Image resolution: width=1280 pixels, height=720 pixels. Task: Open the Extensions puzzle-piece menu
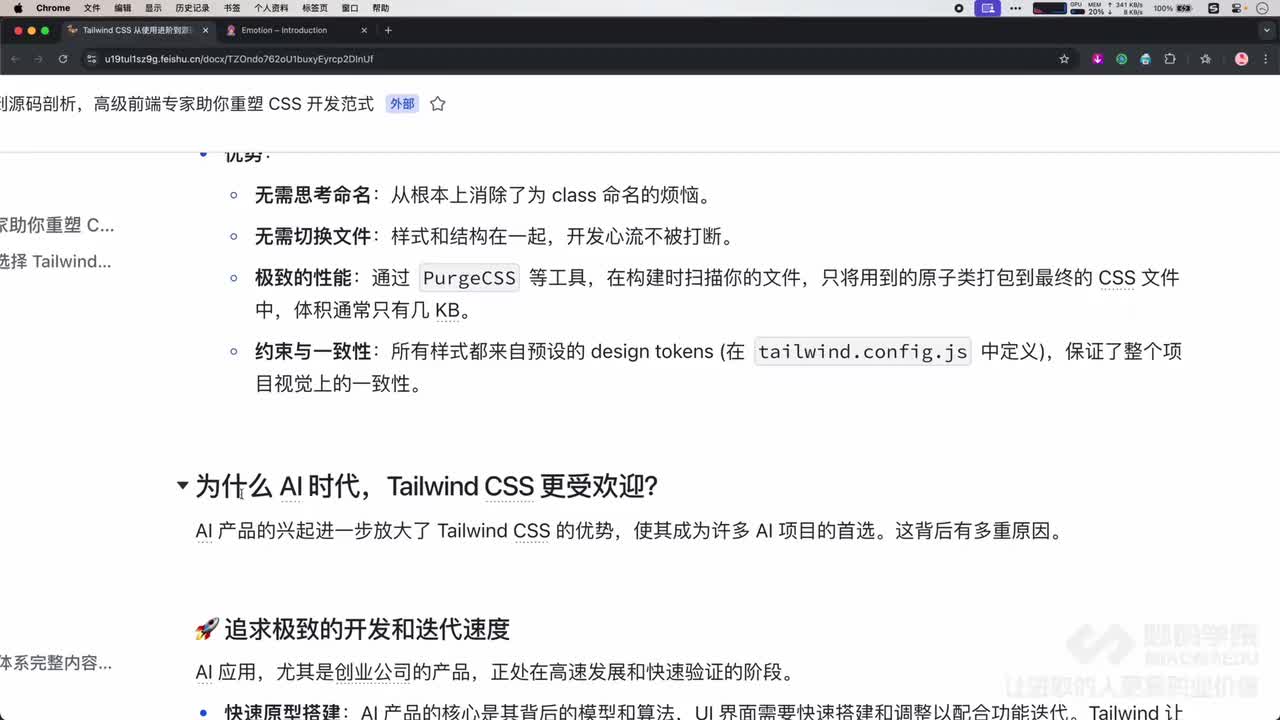pyautogui.click(x=1170, y=59)
